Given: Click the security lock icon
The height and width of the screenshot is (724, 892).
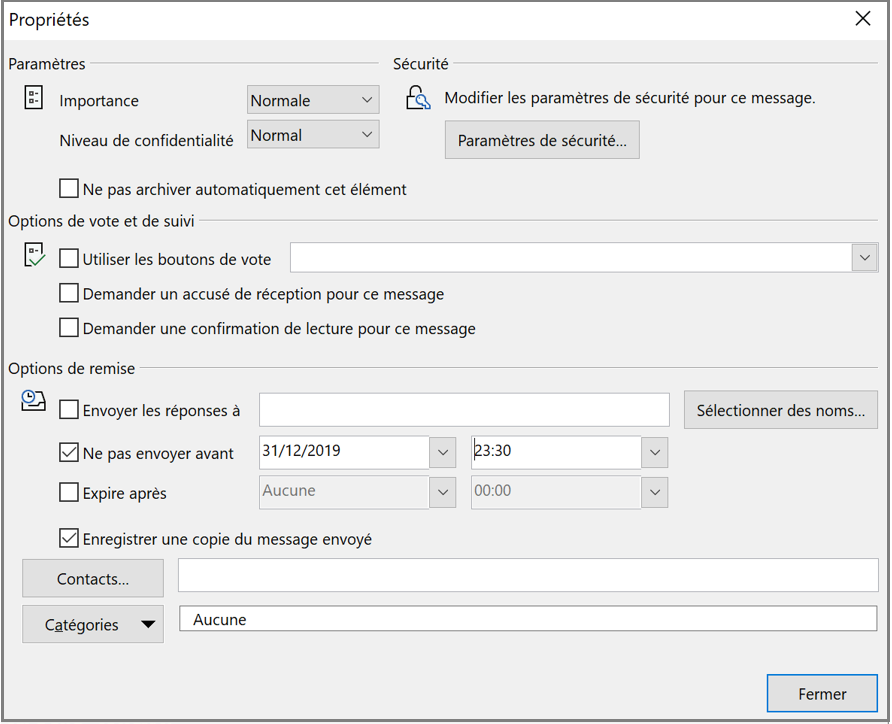Looking at the screenshot, I should click(417, 98).
